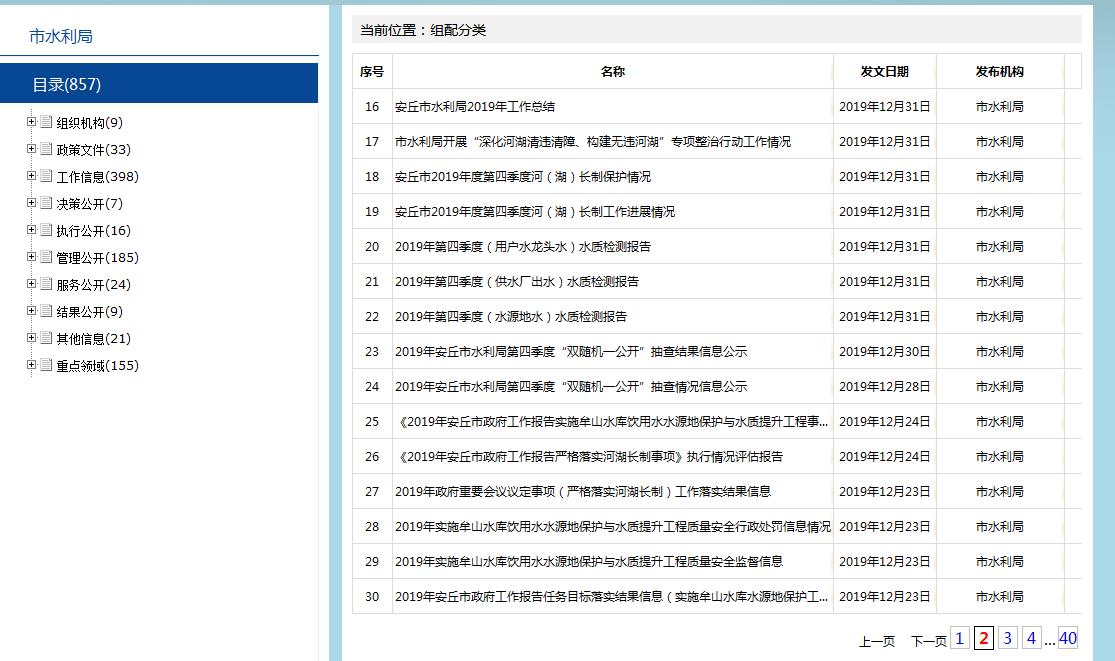The height and width of the screenshot is (661, 1115).
Task: Expand the 管理公开(185) tree node
Action: point(31,257)
